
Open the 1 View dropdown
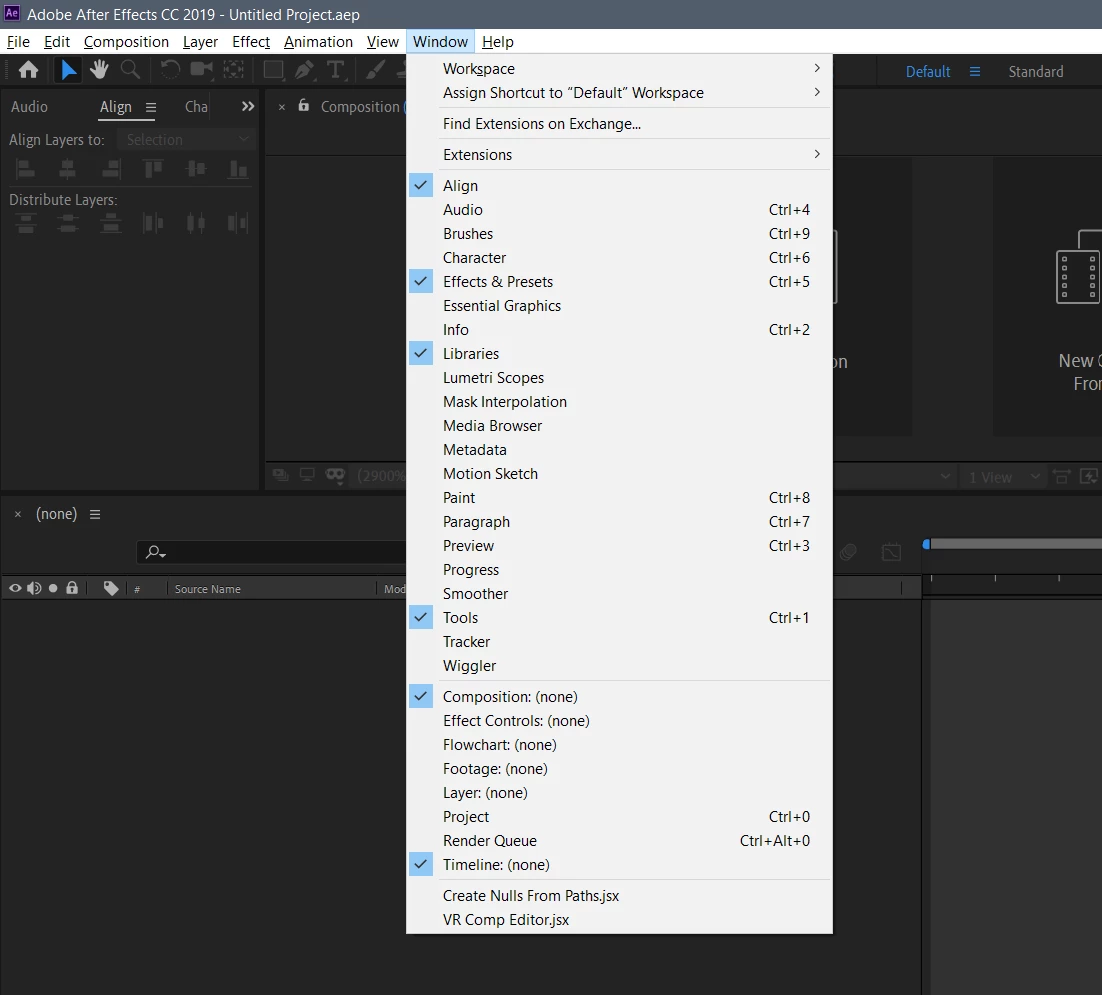click(1003, 477)
